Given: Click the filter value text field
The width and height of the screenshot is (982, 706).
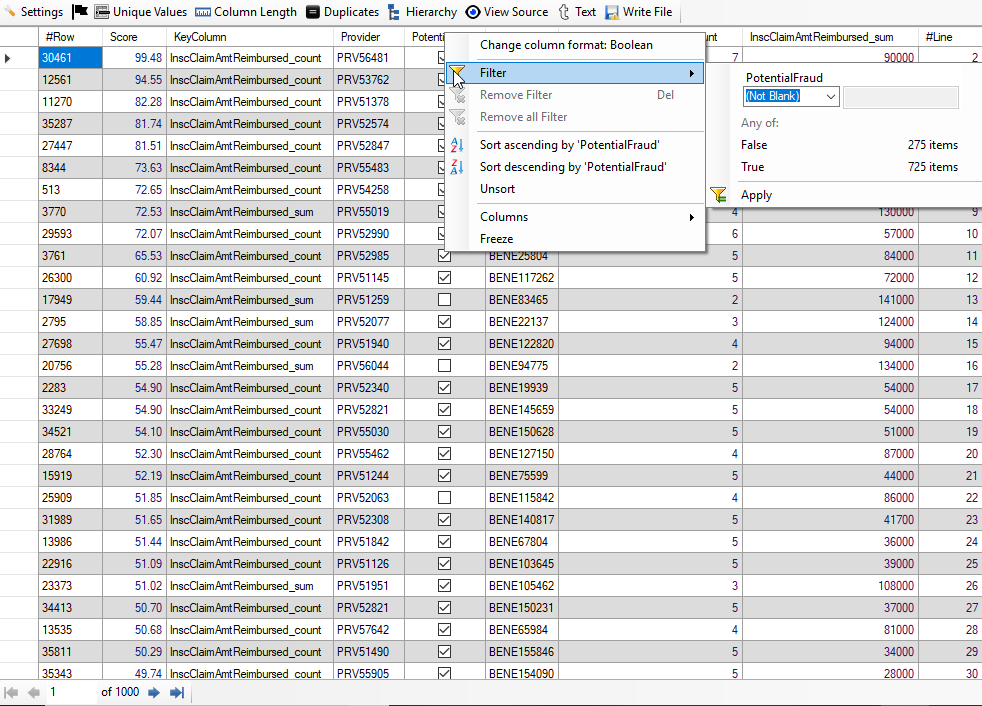Looking at the screenshot, I should coord(900,97).
